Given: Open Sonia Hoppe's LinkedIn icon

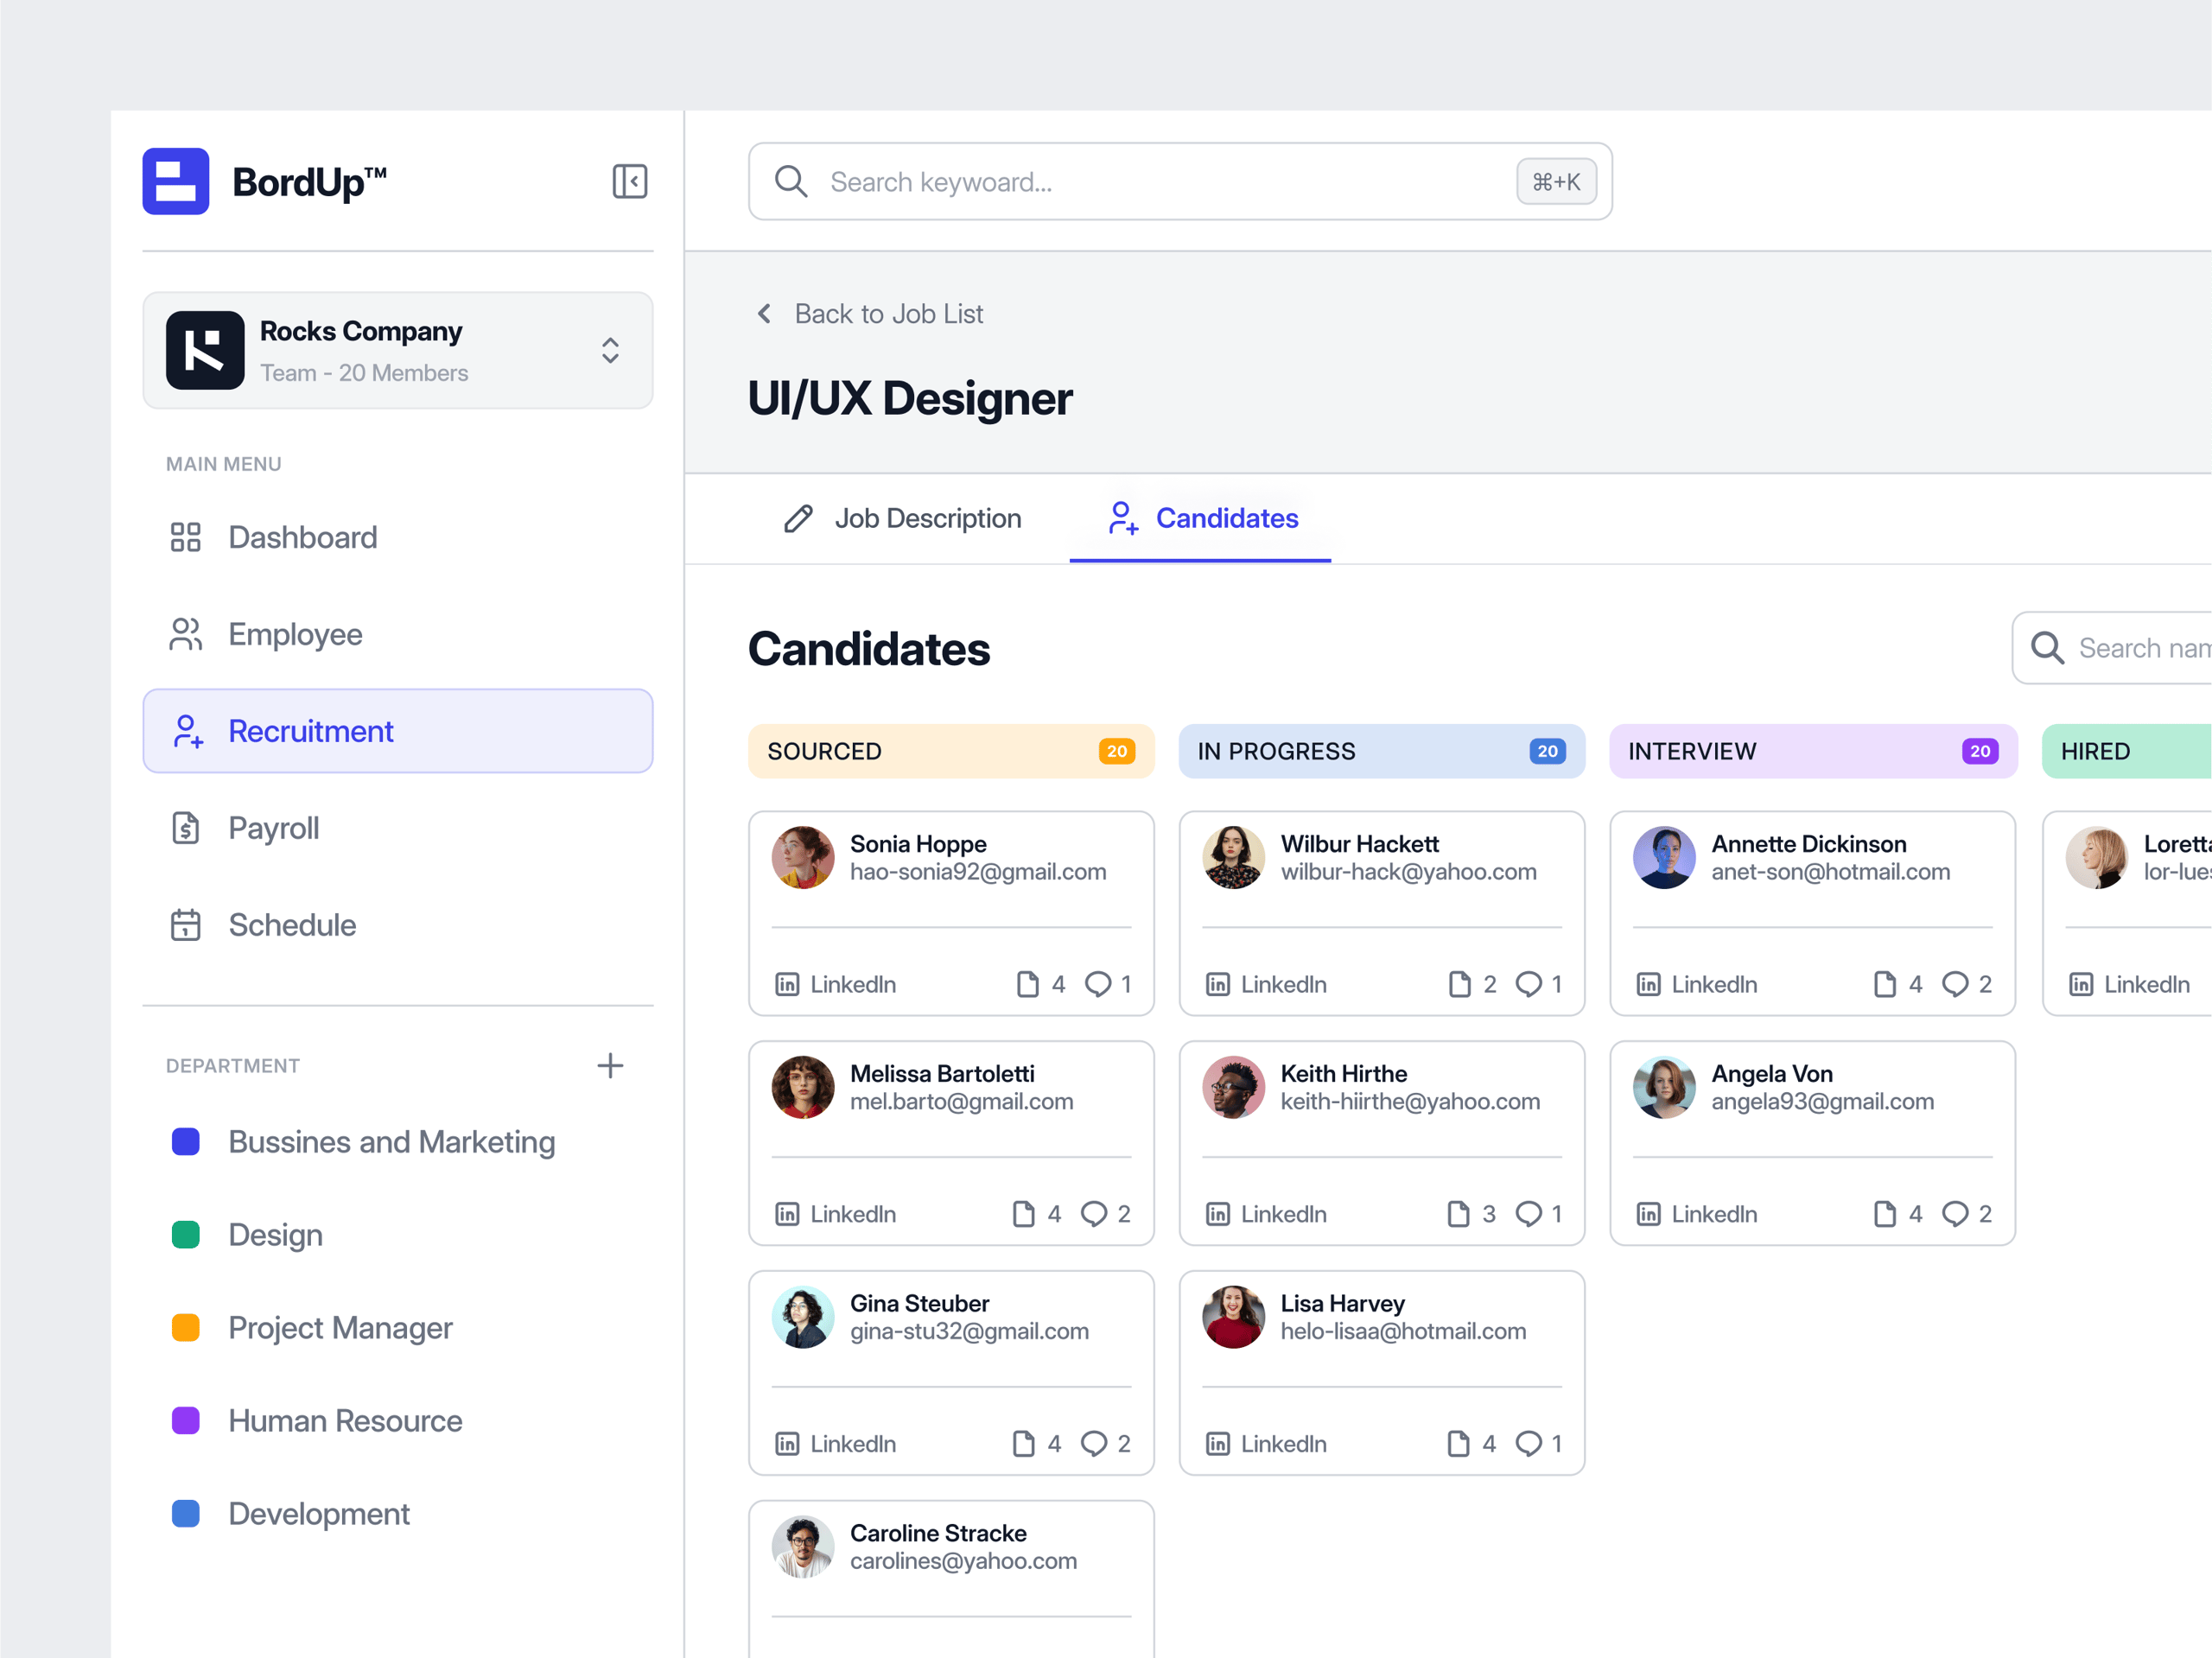Looking at the screenshot, I should pyautogui.click(x=786, y=984).
